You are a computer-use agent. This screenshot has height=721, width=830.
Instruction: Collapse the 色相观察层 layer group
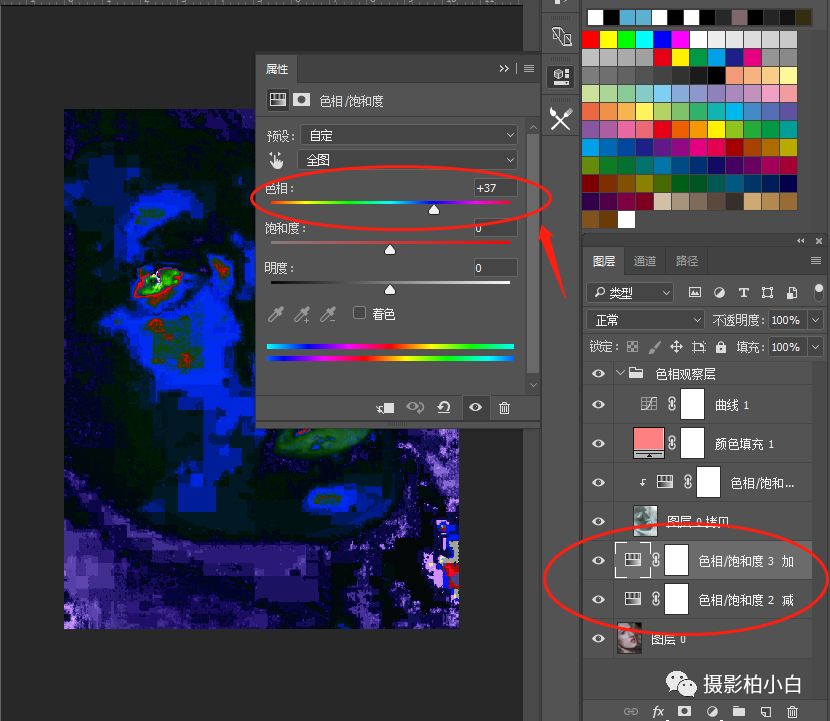tap(622, 373)
